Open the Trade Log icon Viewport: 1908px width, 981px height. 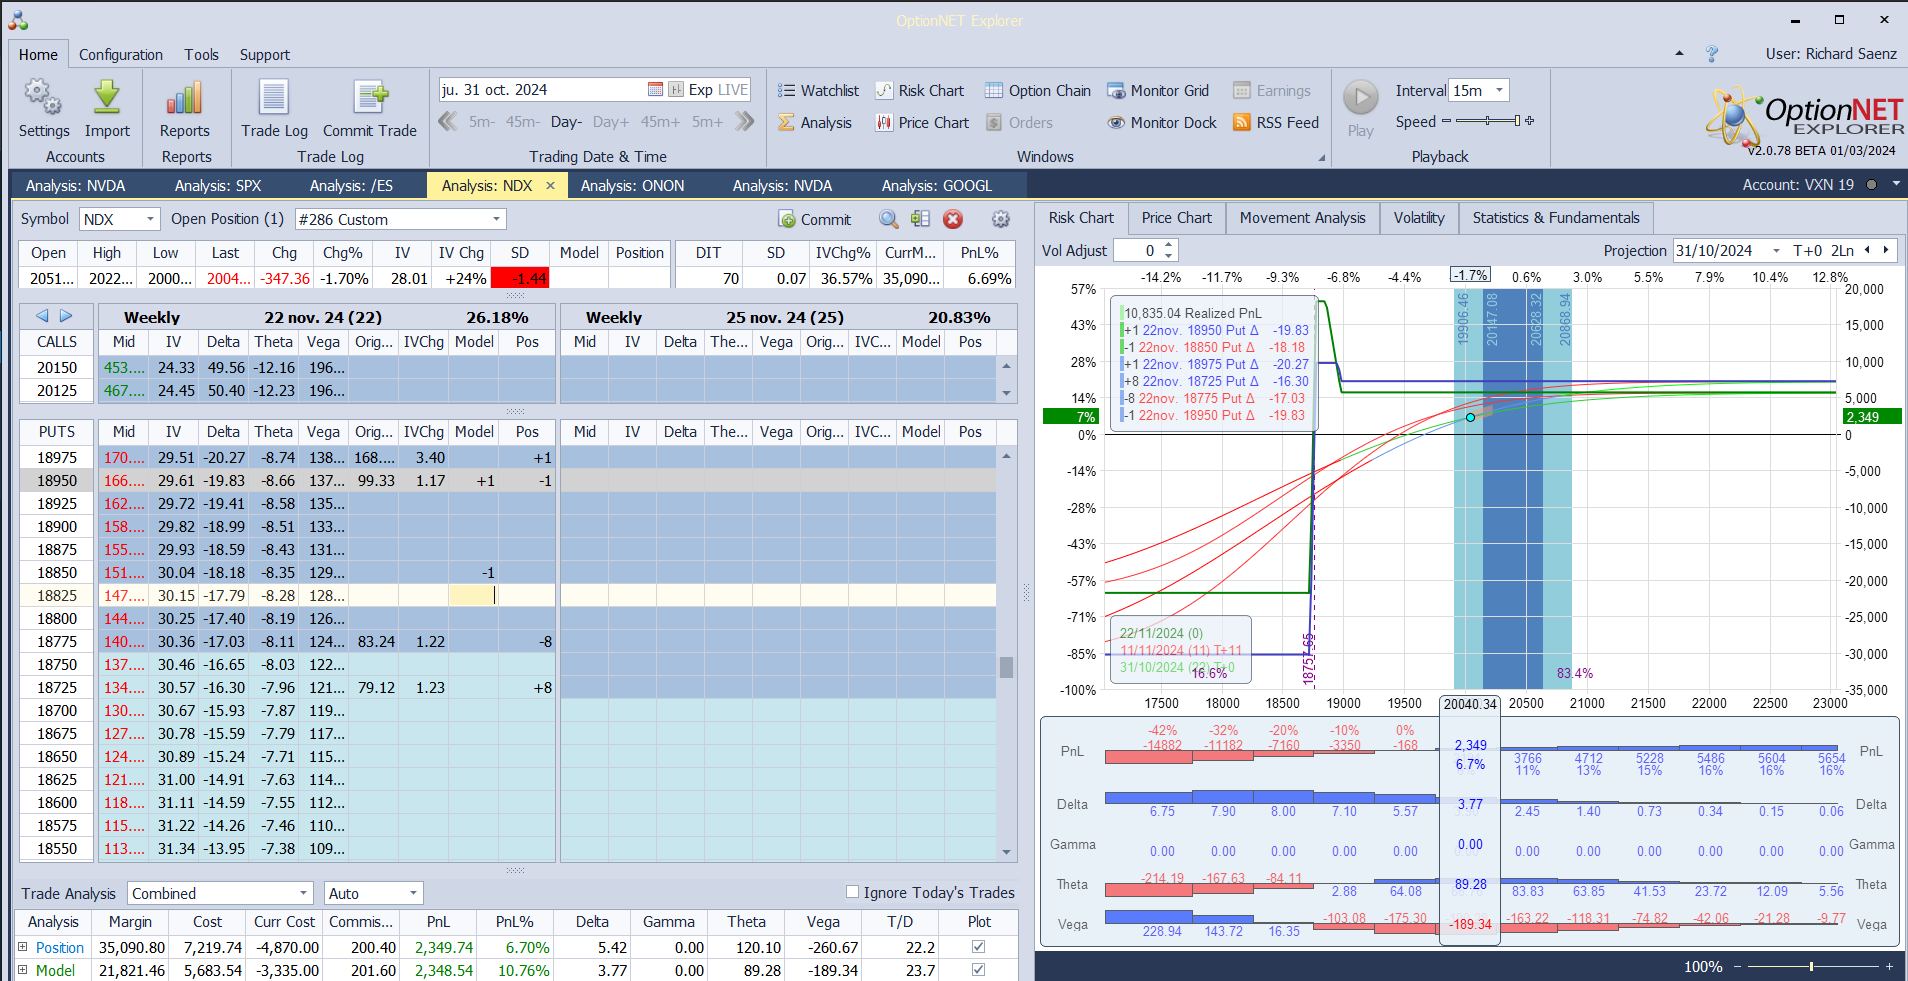point(274,109)
